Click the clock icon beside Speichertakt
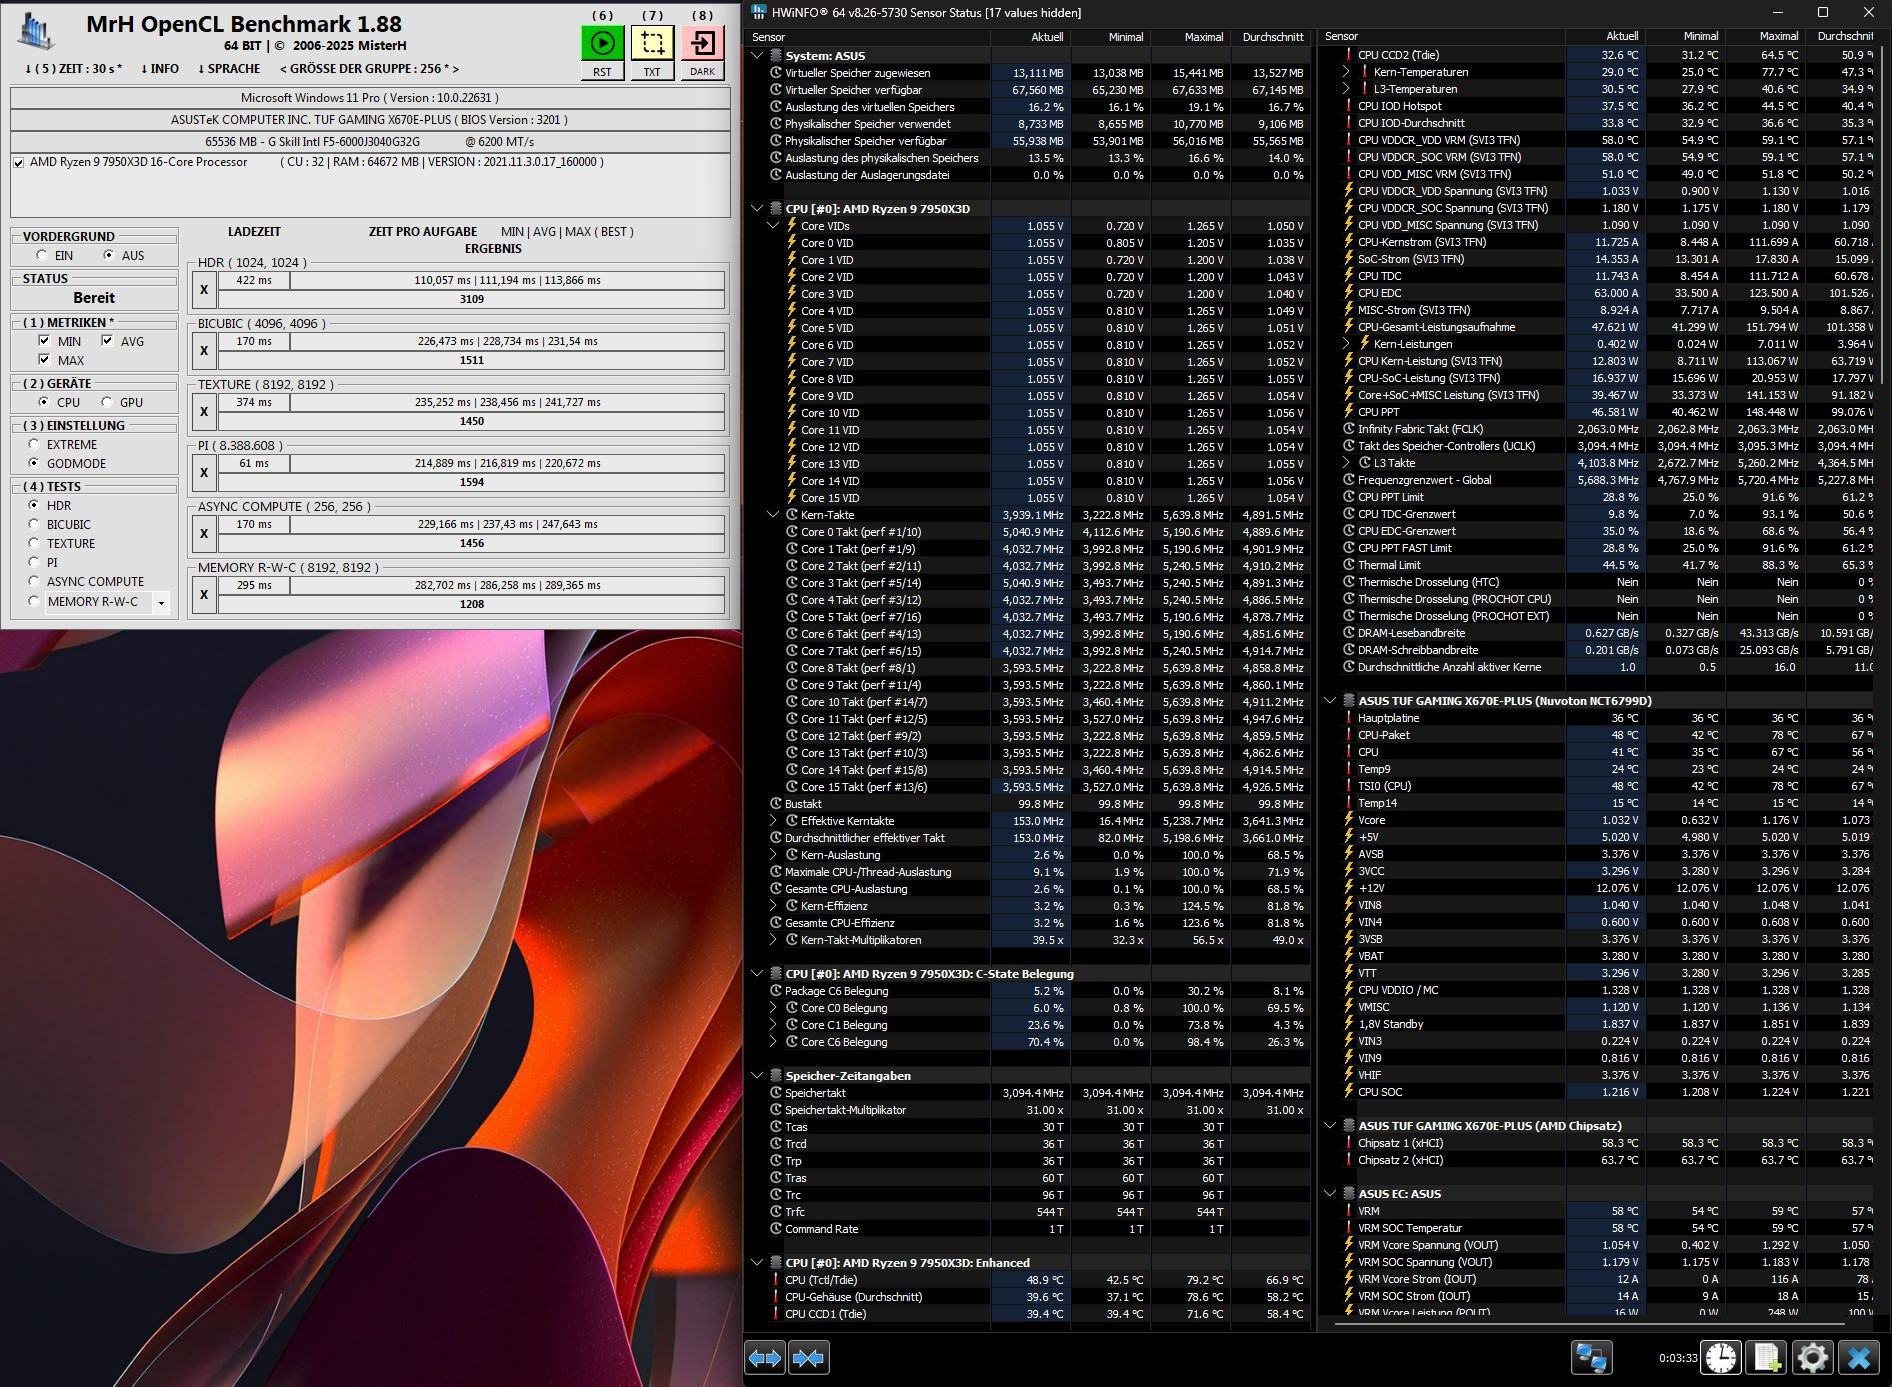 (776, 1093)
